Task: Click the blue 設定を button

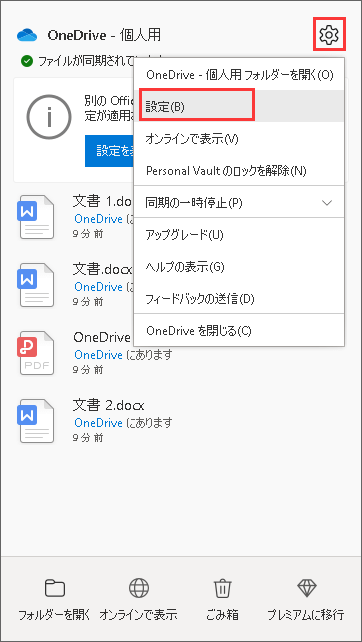Action: (109, 151)
